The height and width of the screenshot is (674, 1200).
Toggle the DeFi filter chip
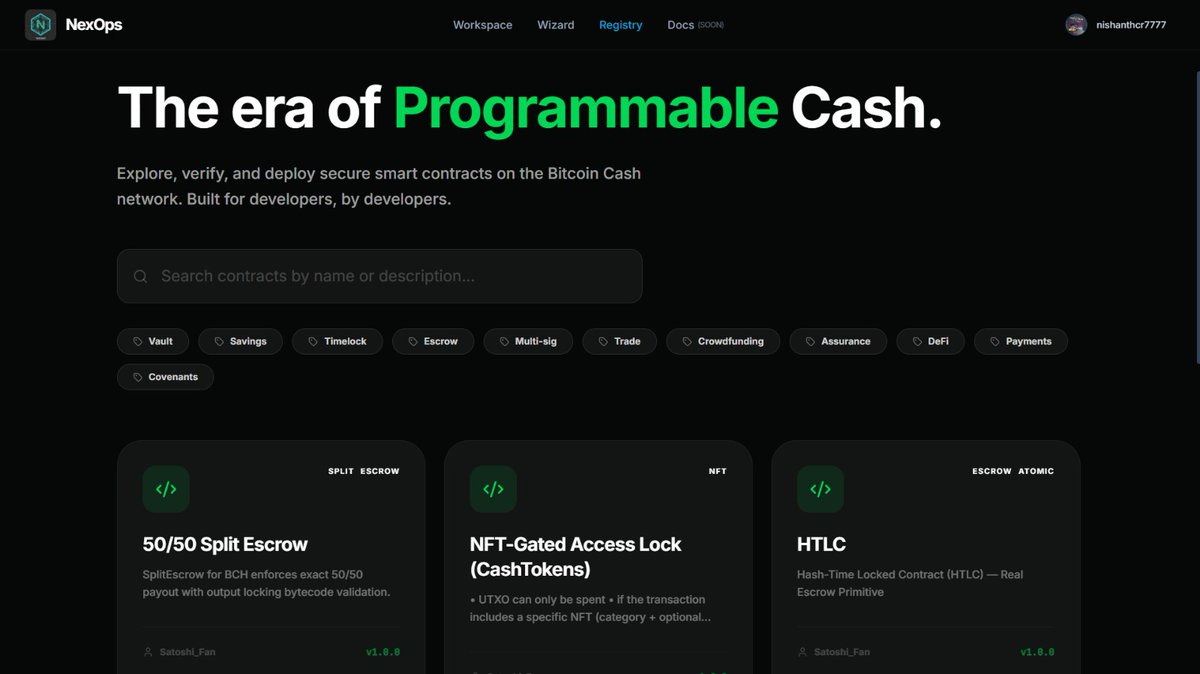(x=930, y=341)
